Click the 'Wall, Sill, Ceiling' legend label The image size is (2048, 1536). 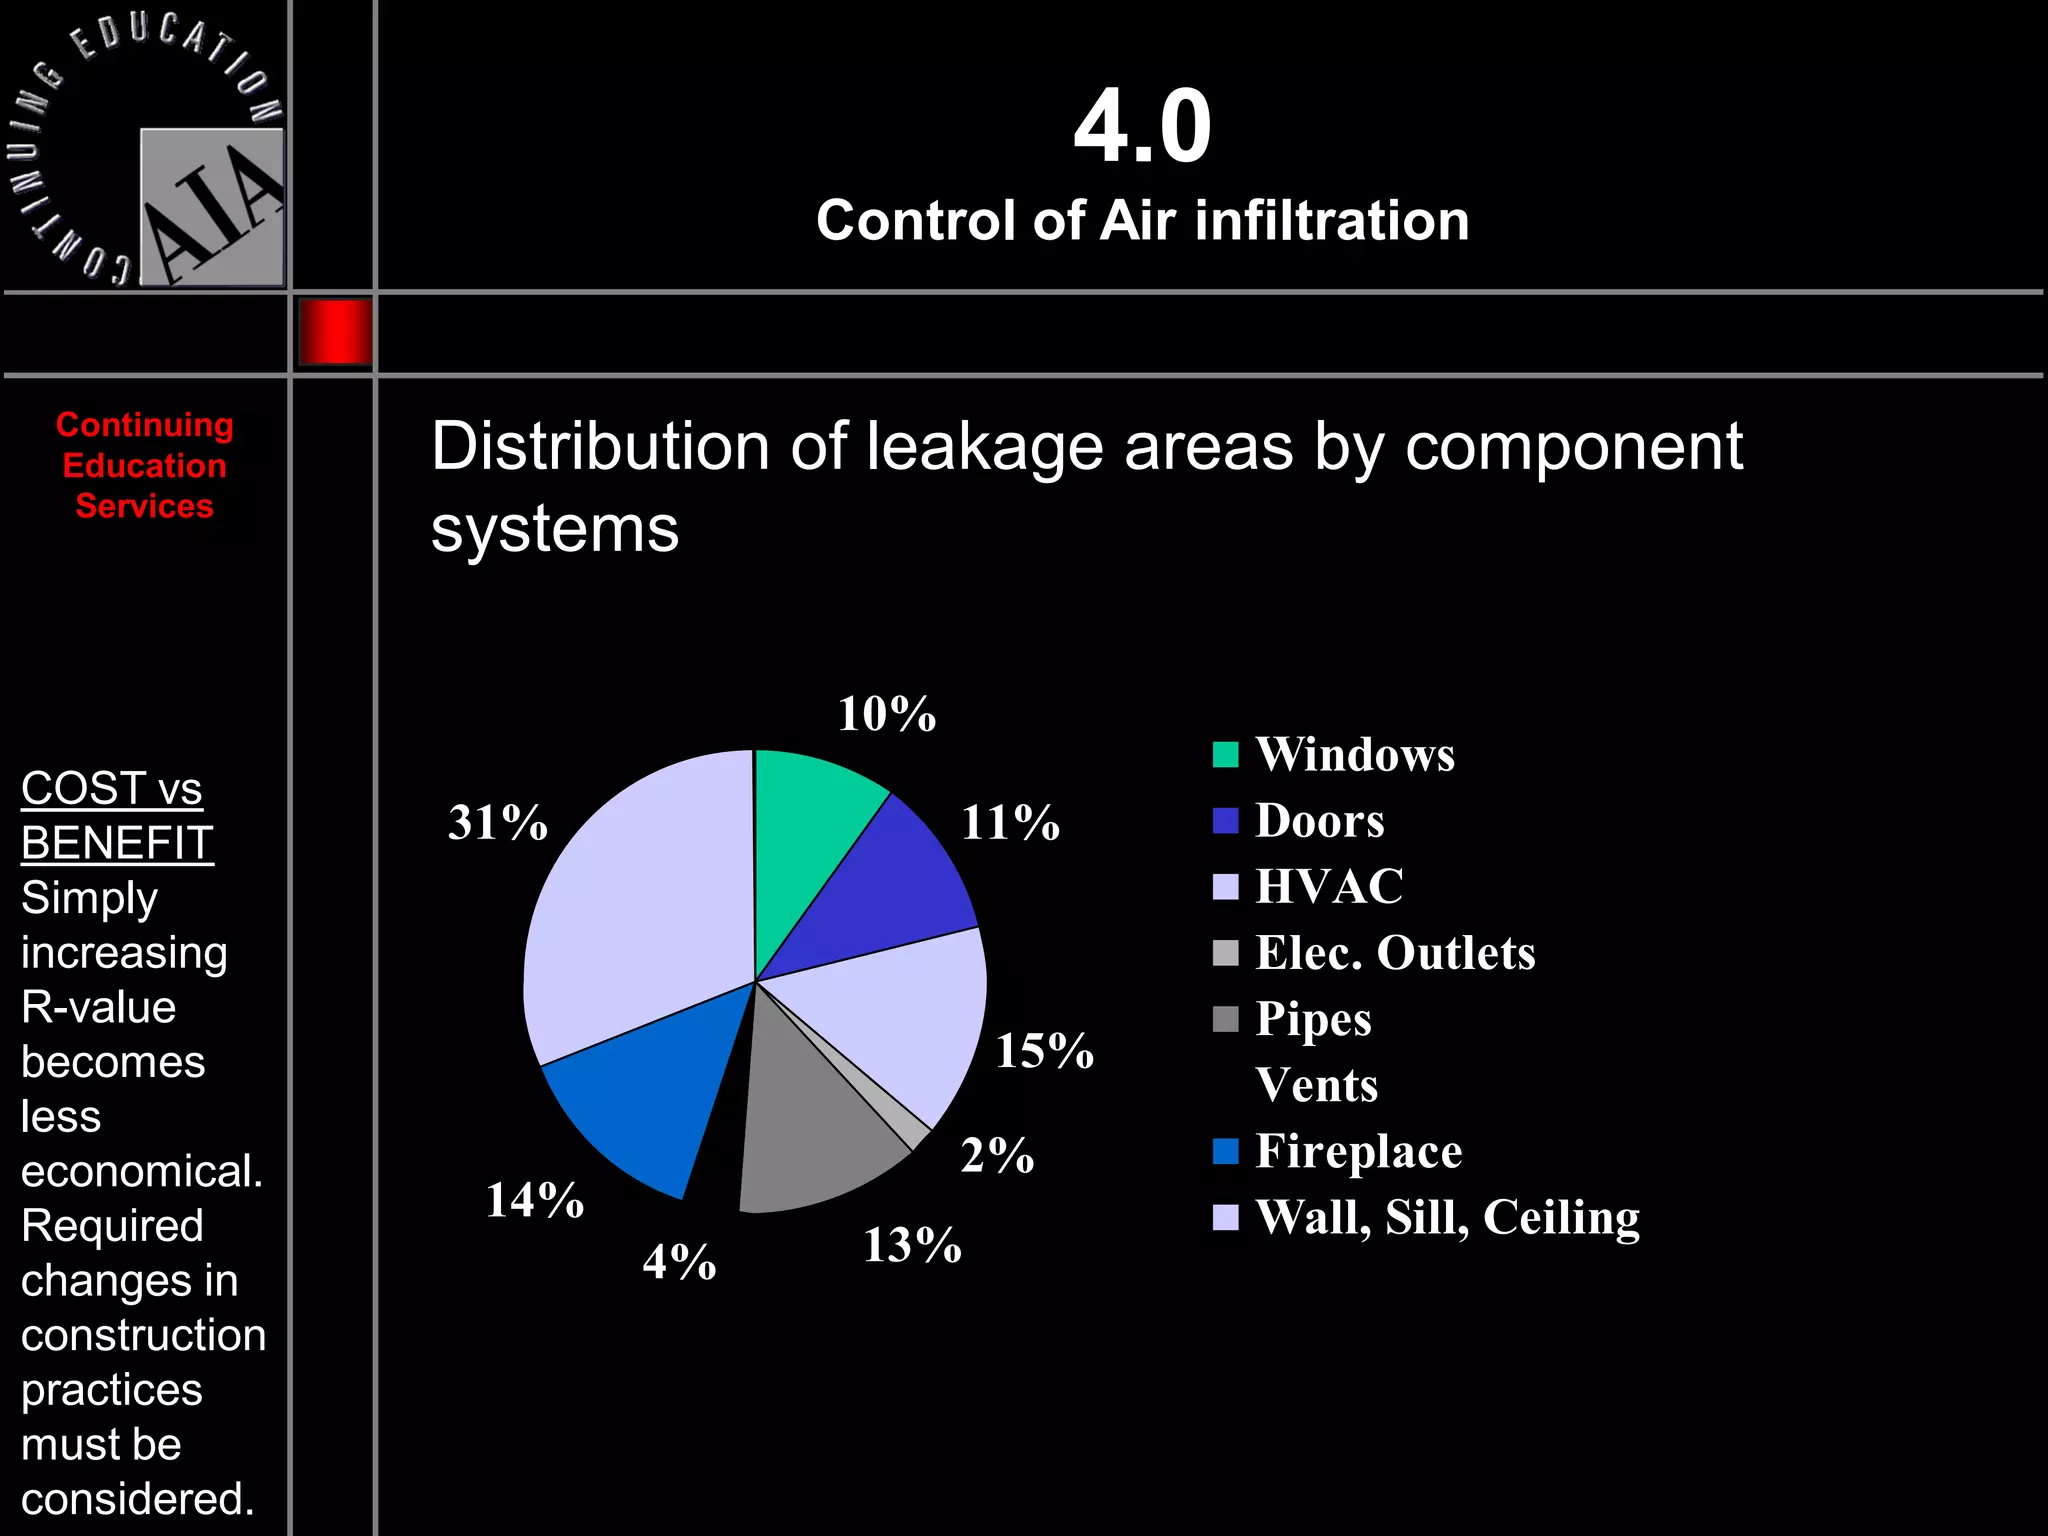(1448, 1218)
